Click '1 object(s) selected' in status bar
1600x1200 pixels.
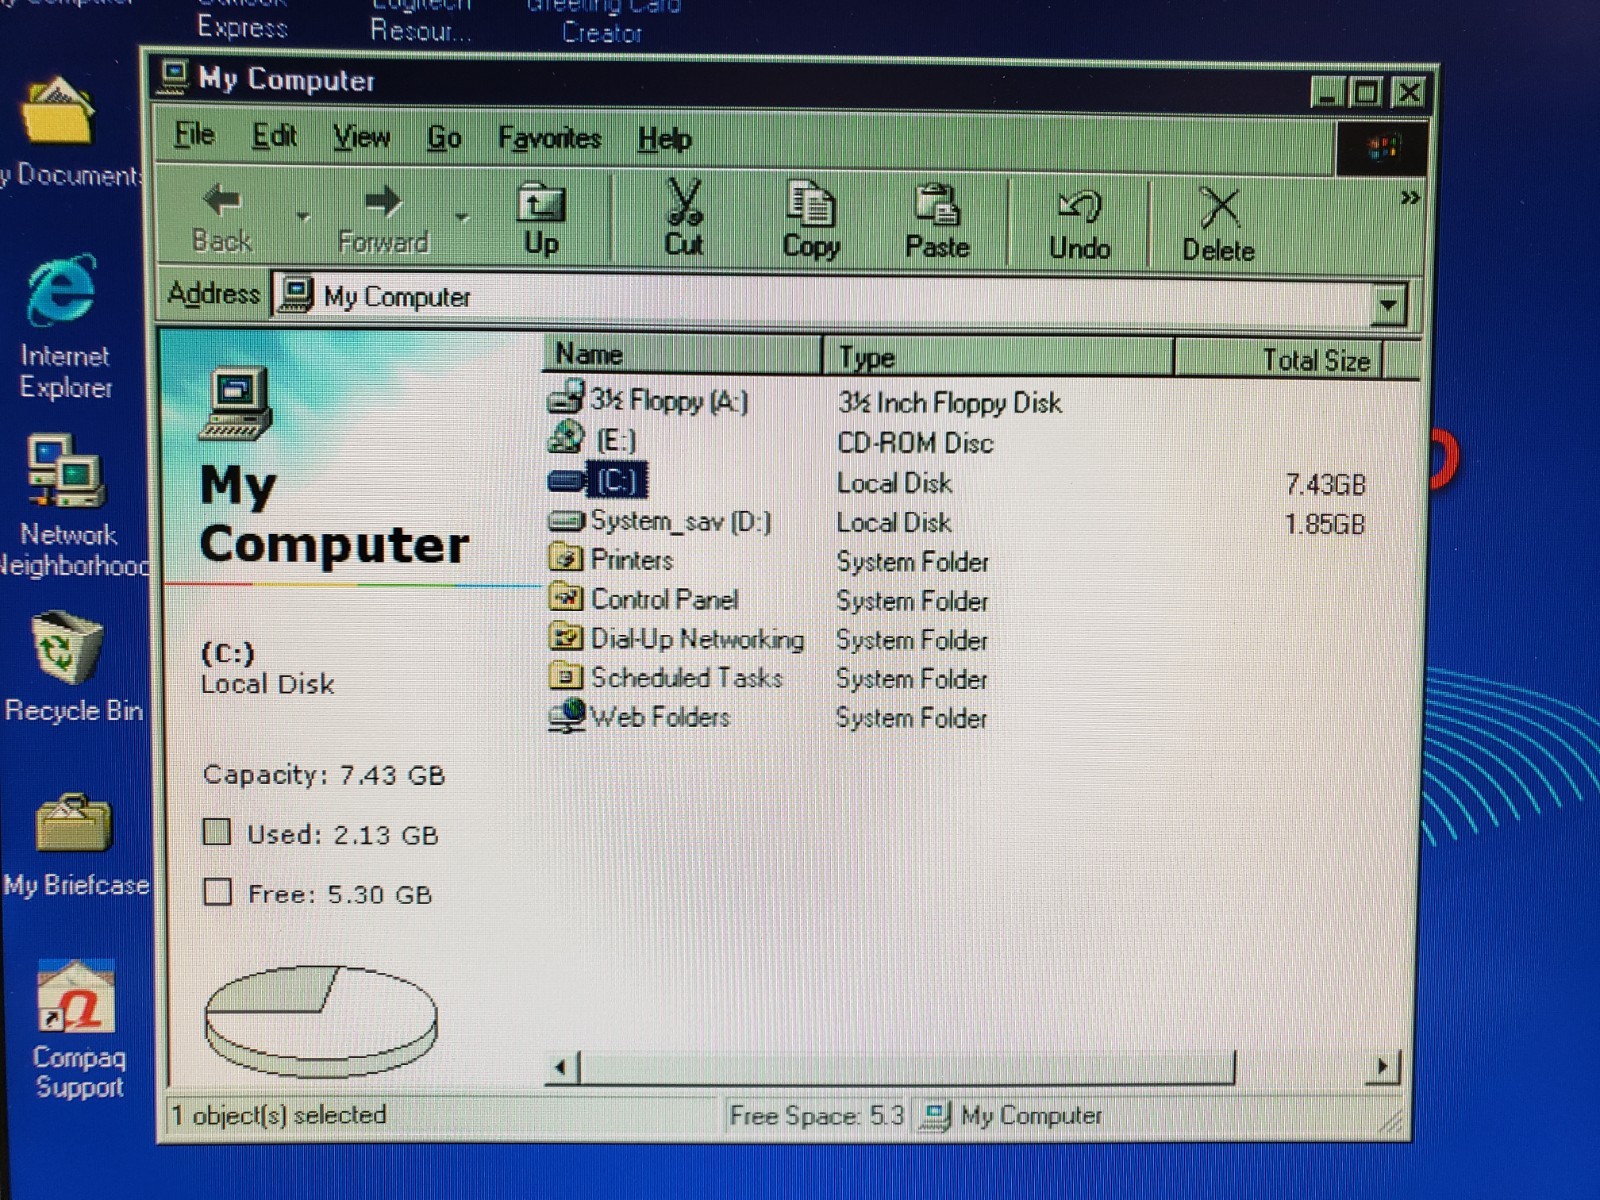pos(279,1114)
